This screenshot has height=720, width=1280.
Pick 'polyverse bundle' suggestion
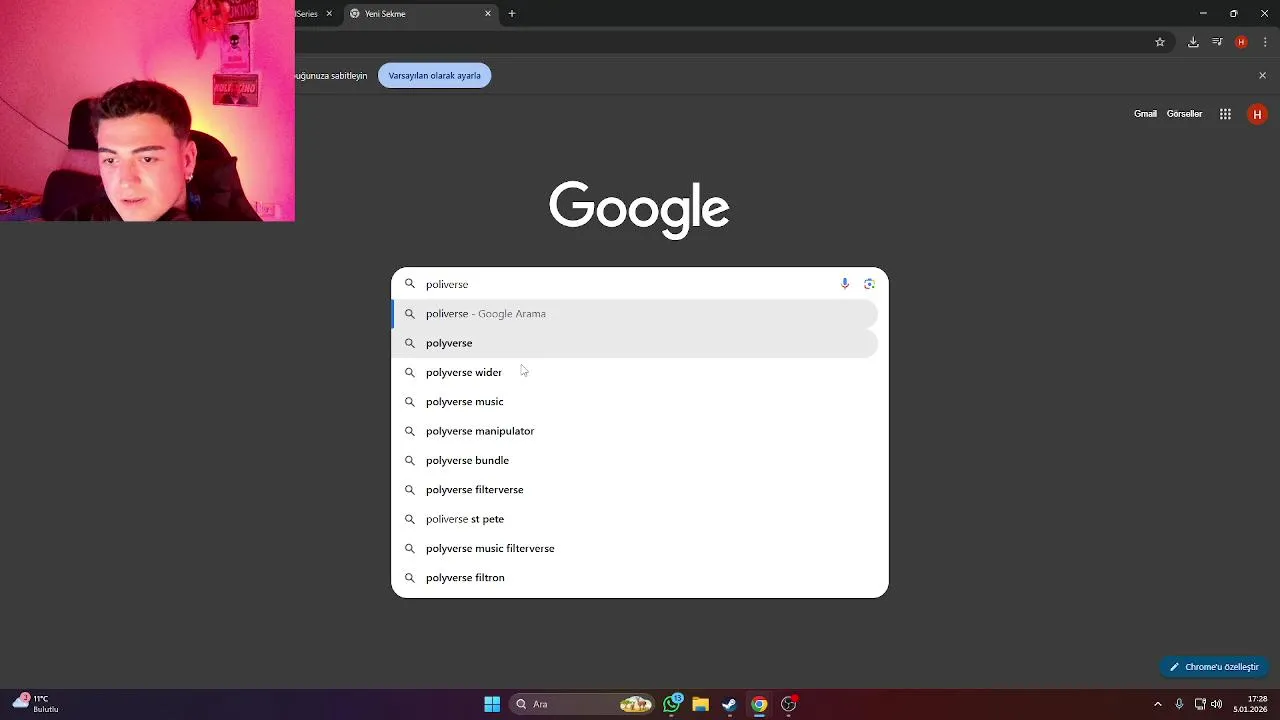(x=636, y=460)
